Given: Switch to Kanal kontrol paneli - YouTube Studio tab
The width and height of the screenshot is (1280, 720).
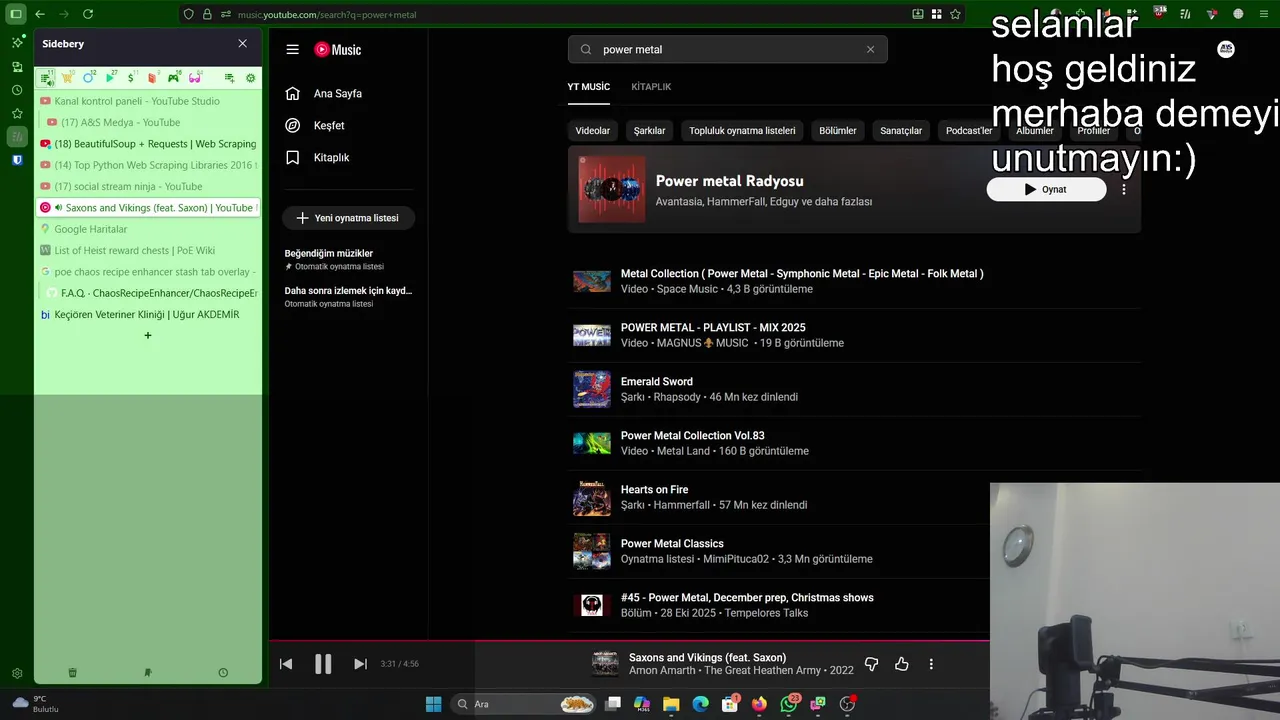Looking at the screenshot, I should [x=148, y=101].
